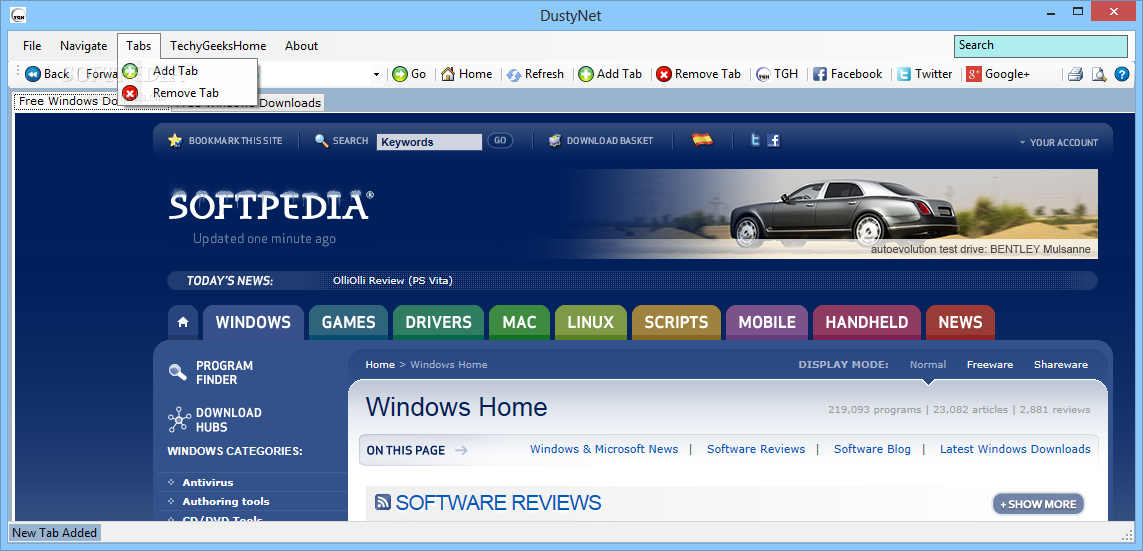Open Latest Windows Downloads link
Viewport: 1143px width, 551px height.
click(1015, 449)
